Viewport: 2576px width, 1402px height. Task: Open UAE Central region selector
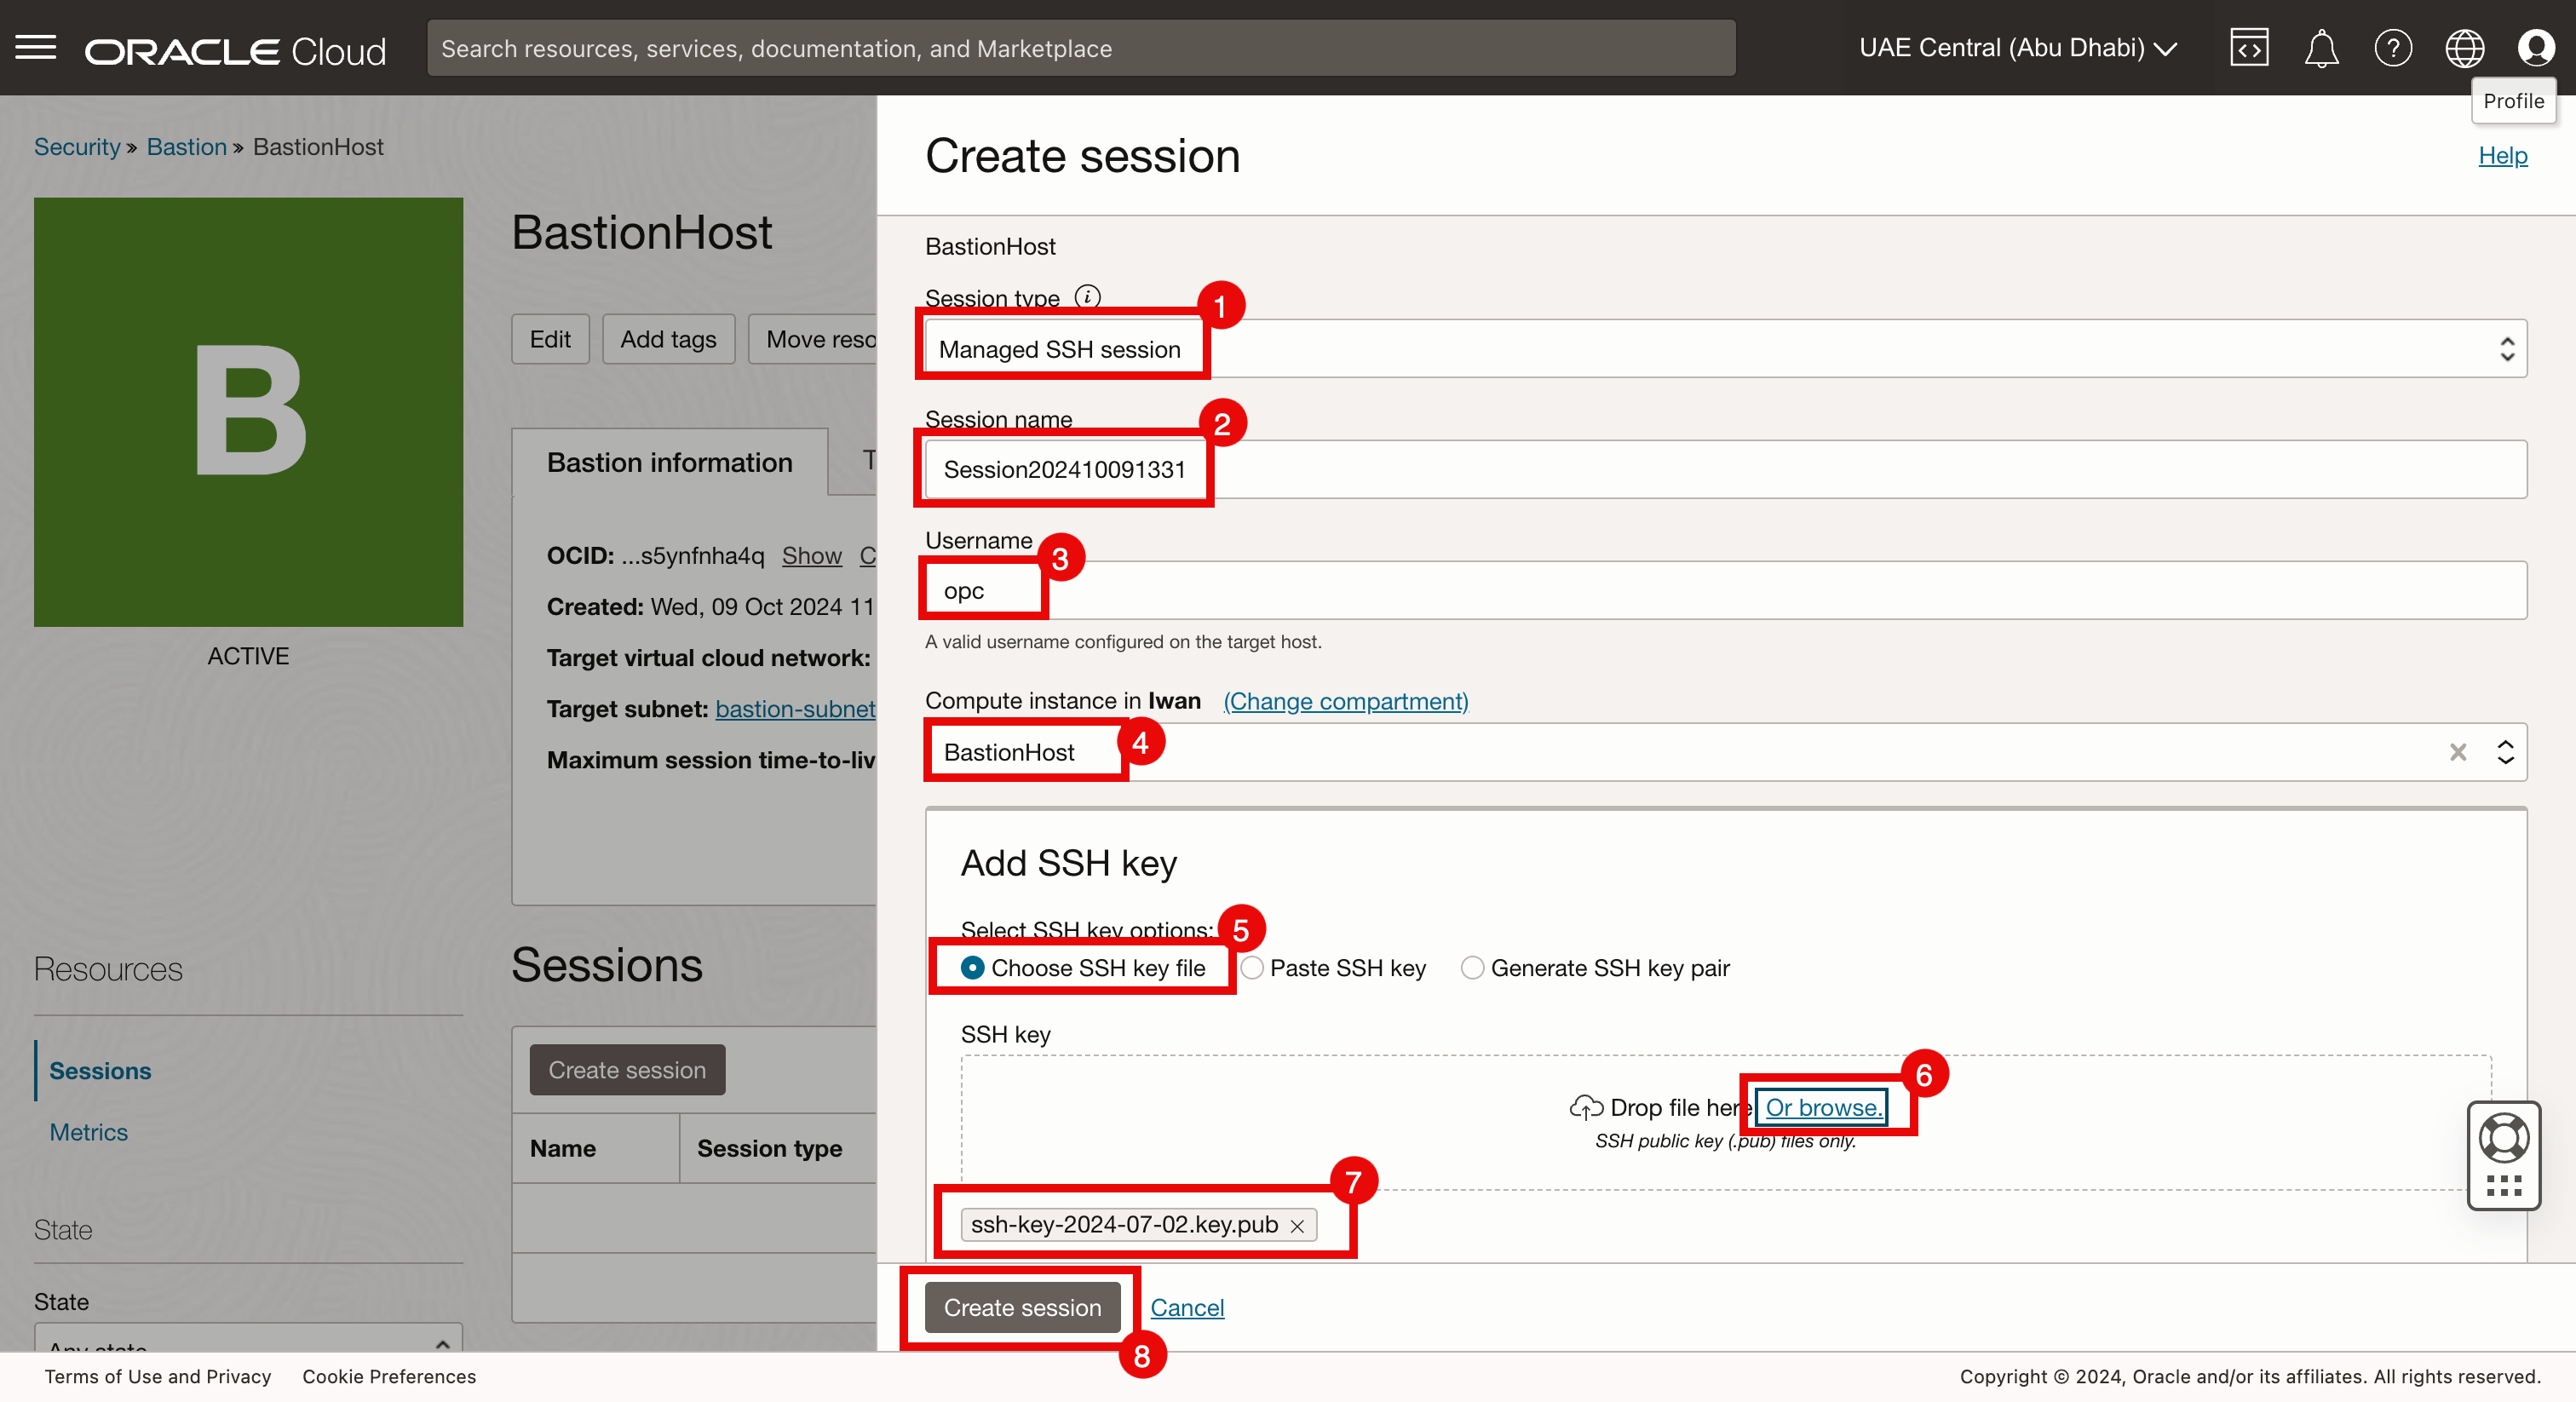(2017, 48)
